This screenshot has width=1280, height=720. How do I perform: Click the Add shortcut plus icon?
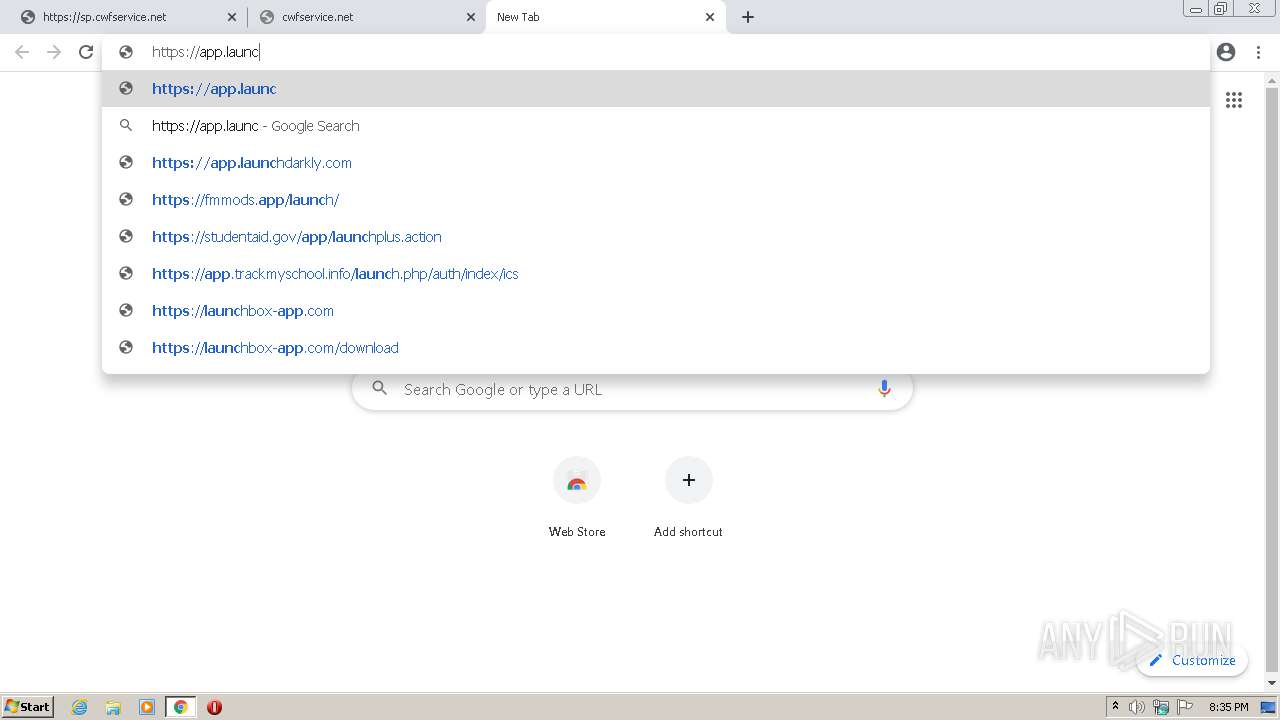point(688,480)
